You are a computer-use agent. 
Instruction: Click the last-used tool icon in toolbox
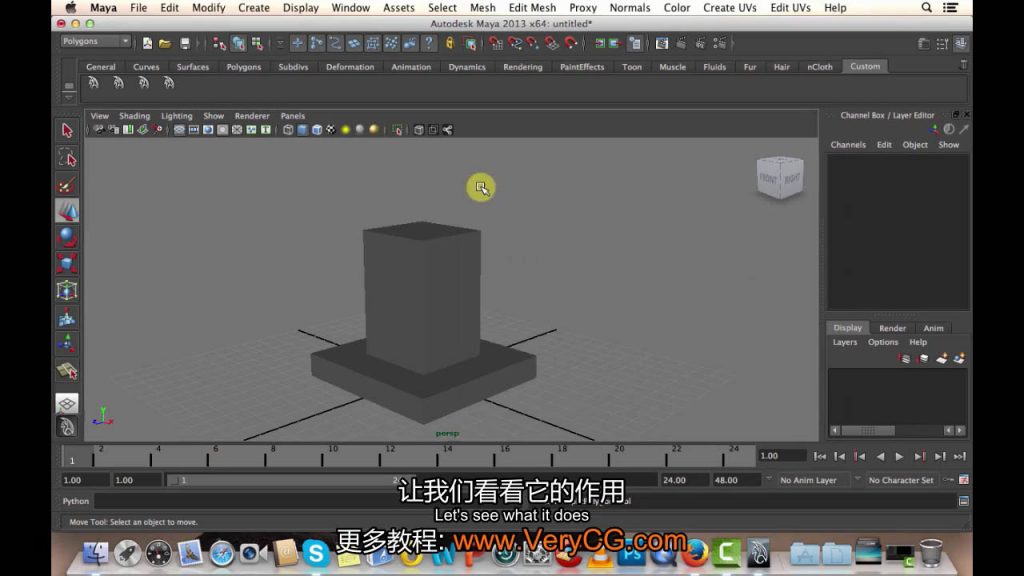[x=67, y=370]
